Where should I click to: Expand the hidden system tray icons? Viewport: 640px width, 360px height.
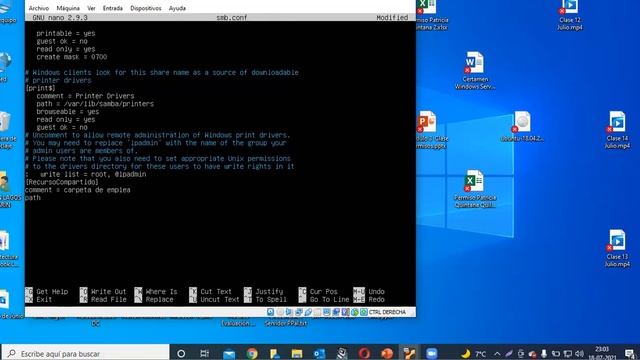click(x=498, y=353)
